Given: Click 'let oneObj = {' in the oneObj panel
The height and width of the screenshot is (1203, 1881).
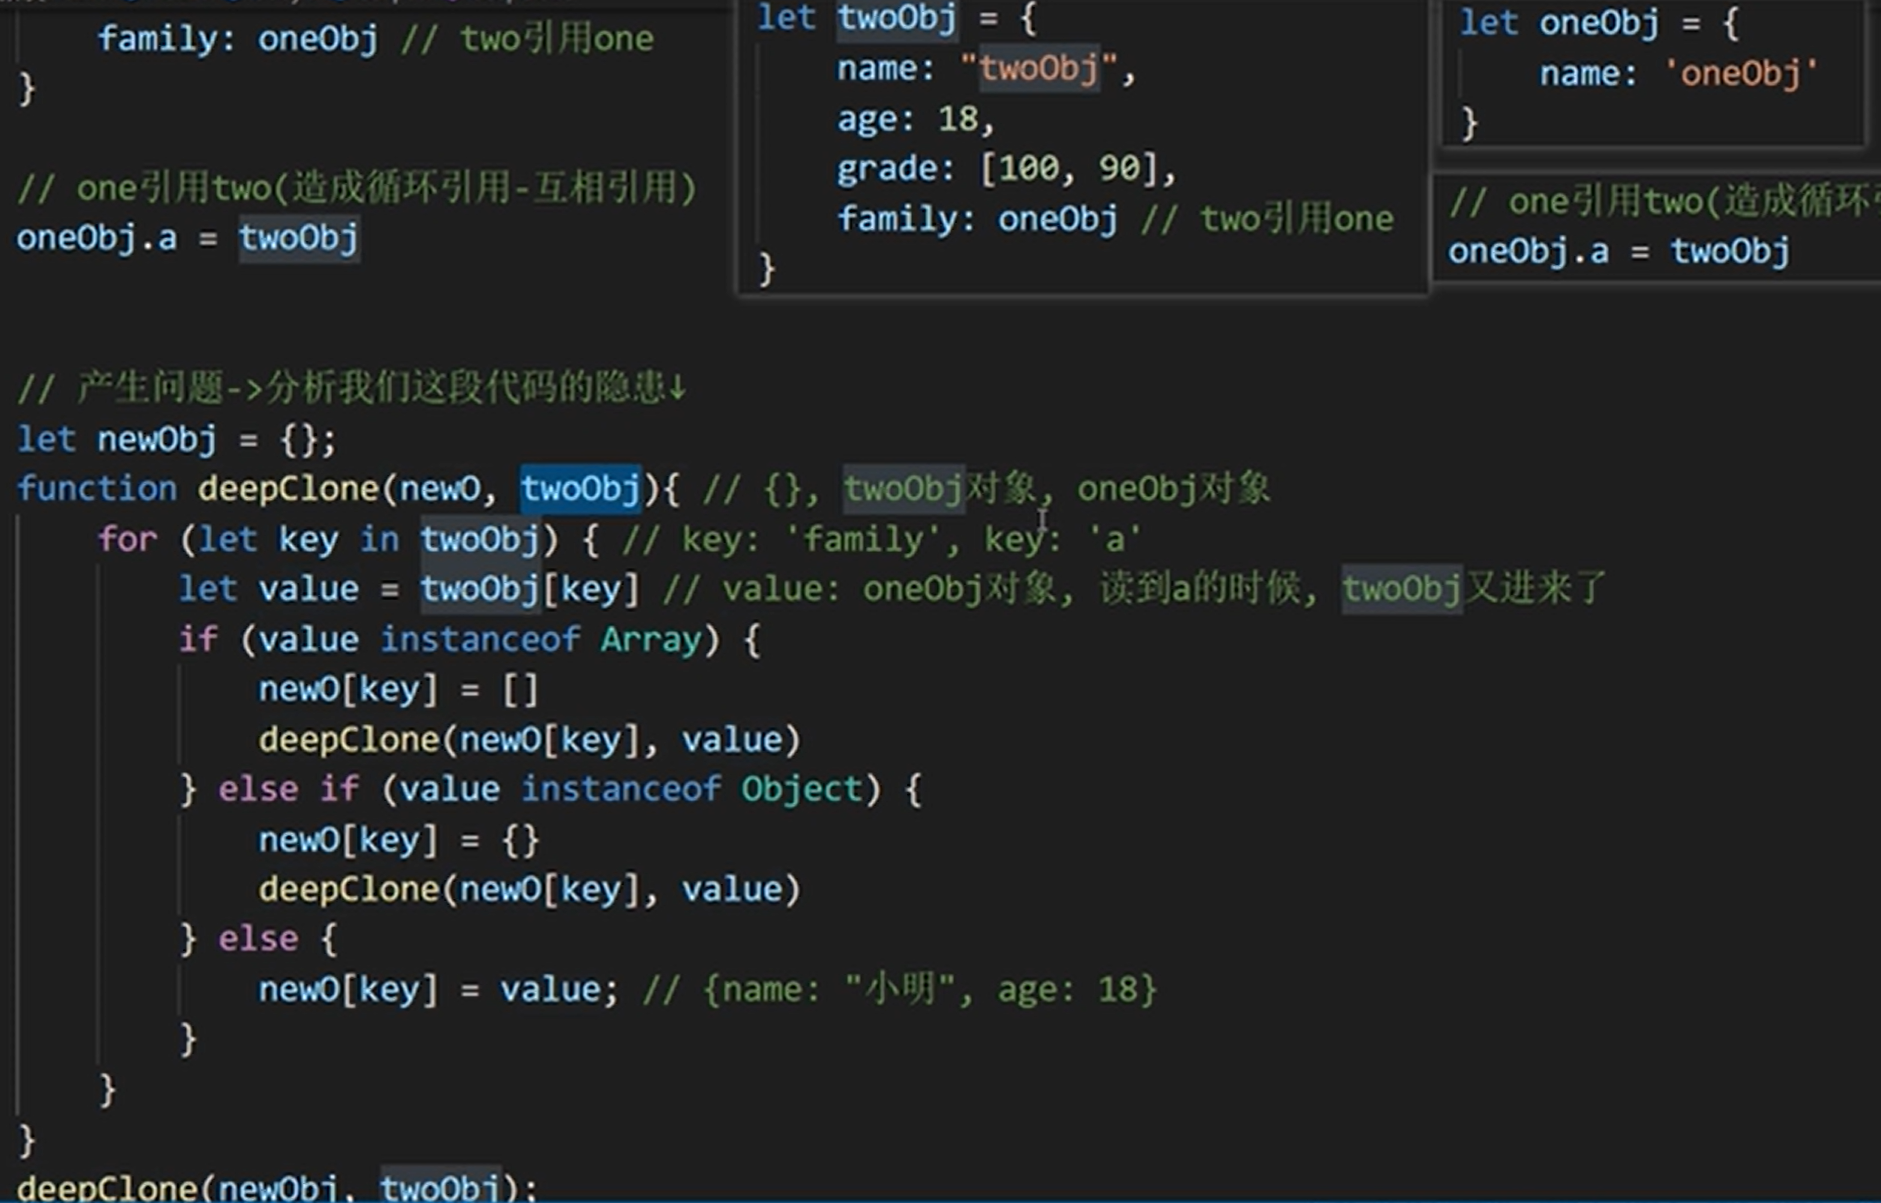Looking at the screenshot, I should pyautogui.click(x=1599, y=22).
